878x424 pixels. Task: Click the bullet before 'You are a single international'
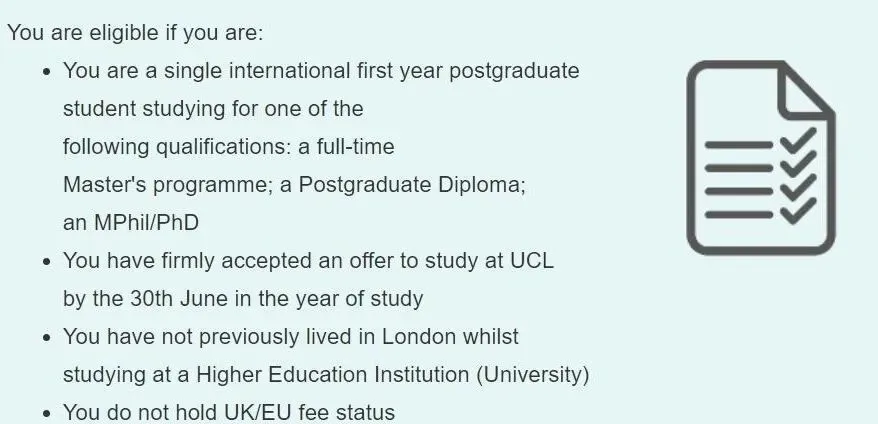47,72
